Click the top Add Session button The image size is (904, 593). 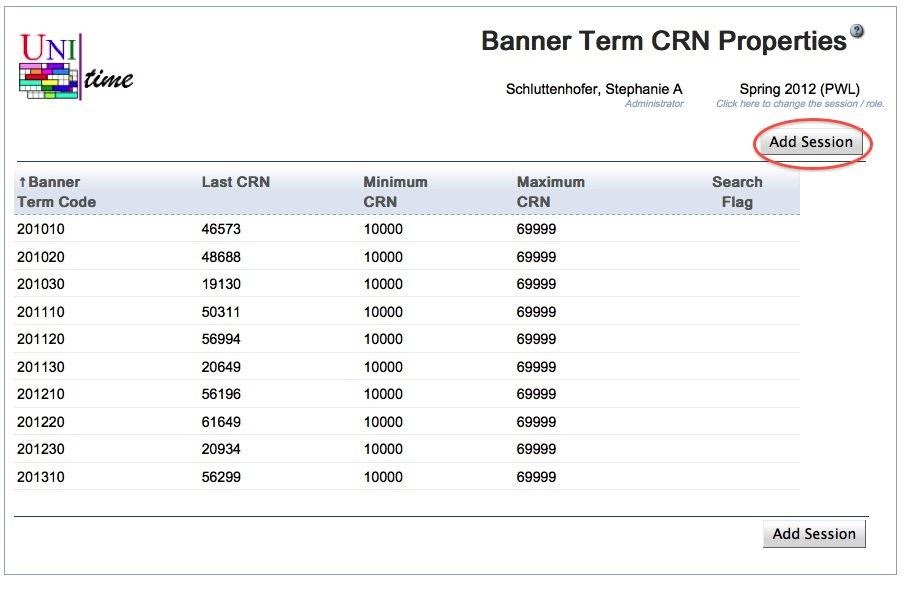[x=811, y=142]
